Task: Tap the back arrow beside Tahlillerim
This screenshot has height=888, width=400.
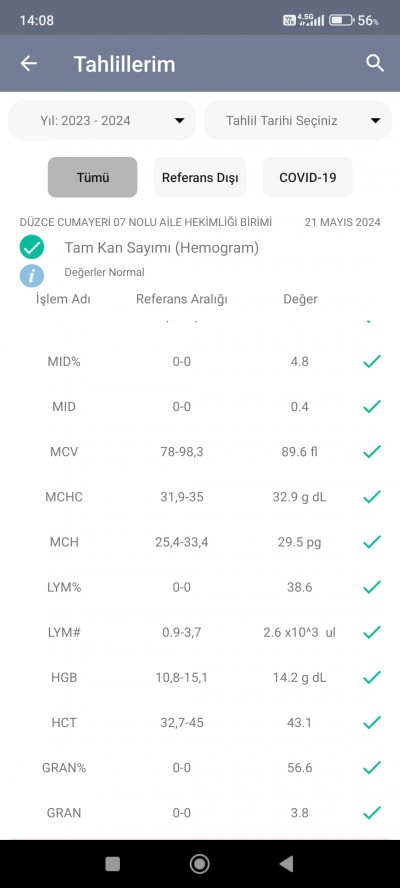Action: tap(28, 63)
